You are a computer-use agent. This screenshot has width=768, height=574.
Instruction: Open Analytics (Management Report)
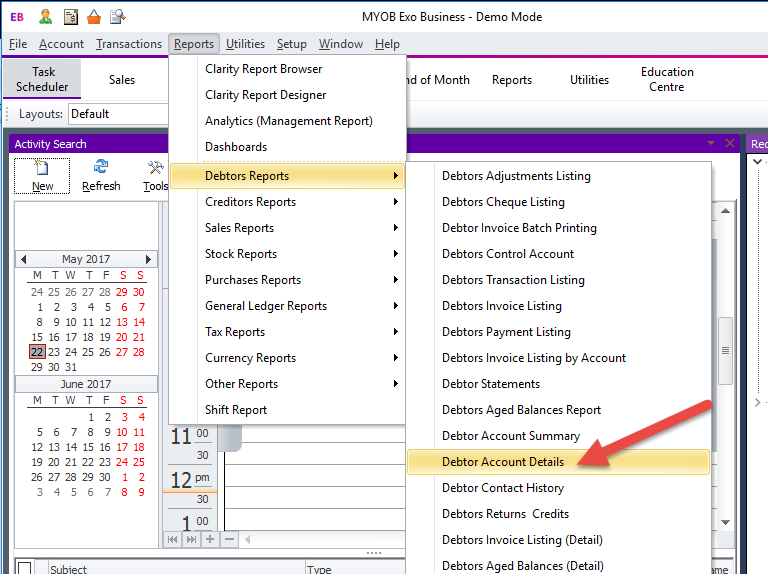point(287,121)
